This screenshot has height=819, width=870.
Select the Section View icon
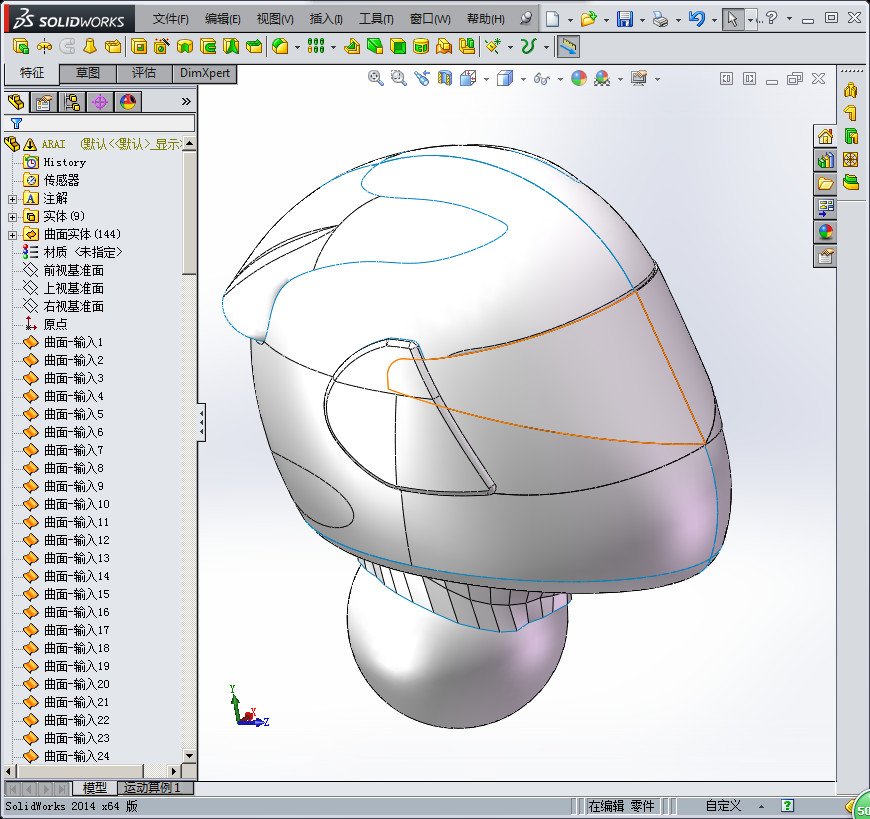click(x=444, y=78)
